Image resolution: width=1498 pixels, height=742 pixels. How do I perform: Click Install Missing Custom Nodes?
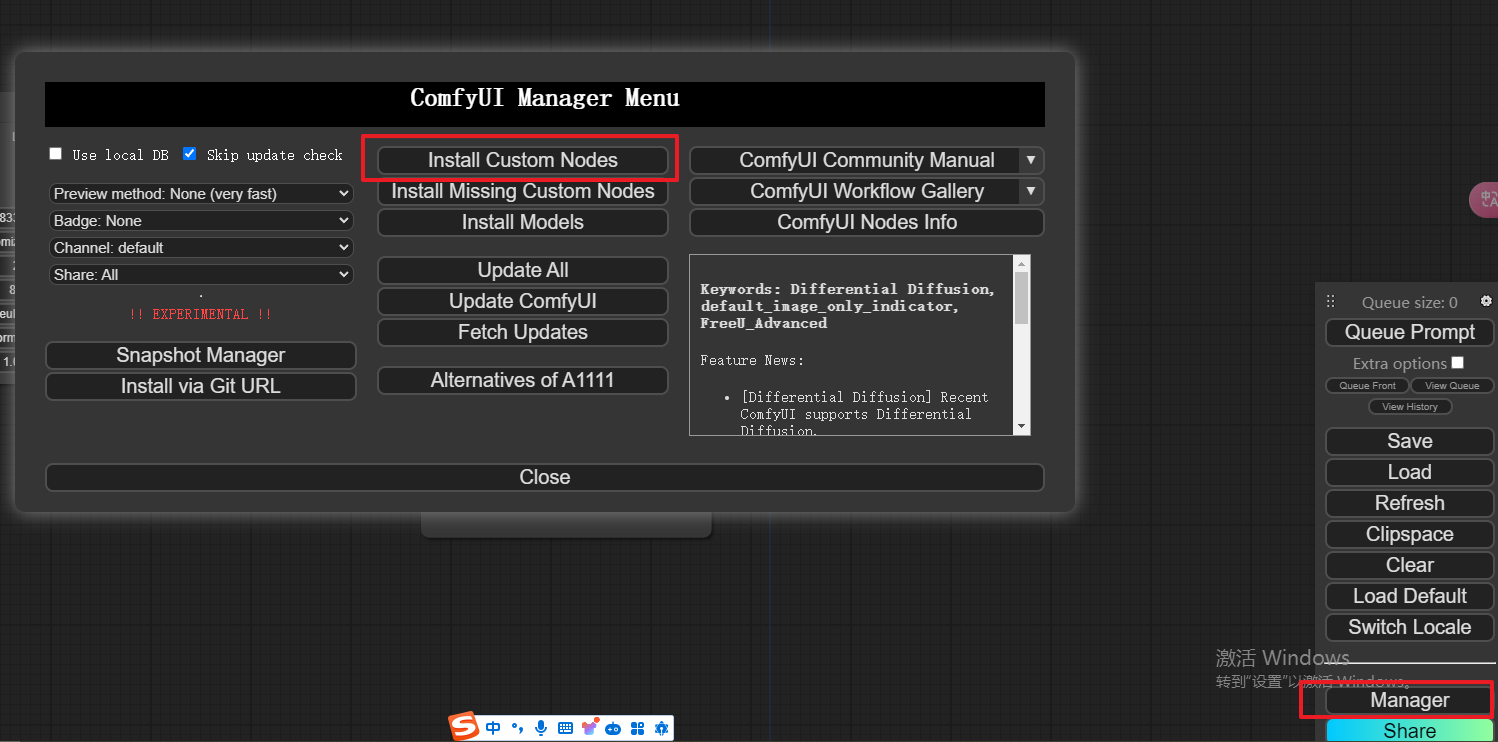(523, 191)
